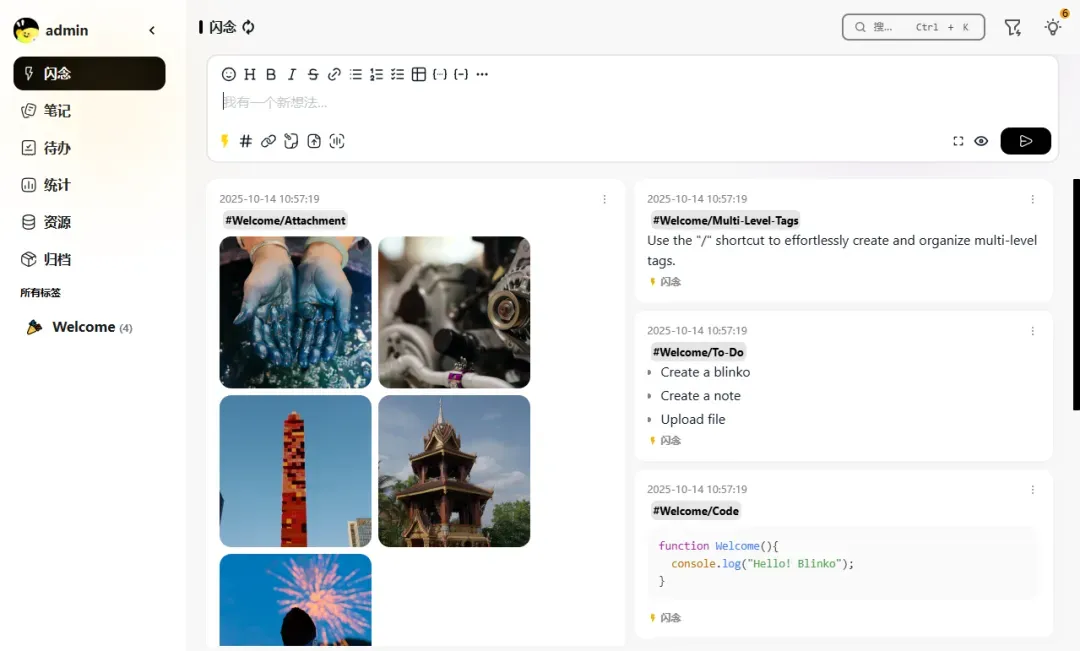Image resolution: width=1080 pixels, height=651 pixels.
Task: Click the #Welcome/Code tag label
Action: [x=696, y=511]
